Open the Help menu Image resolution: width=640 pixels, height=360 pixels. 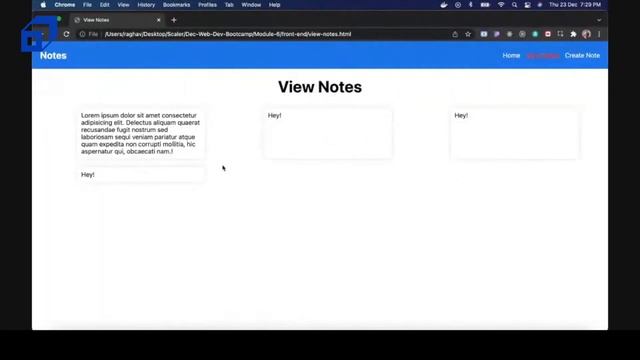[x=274, y=5]
